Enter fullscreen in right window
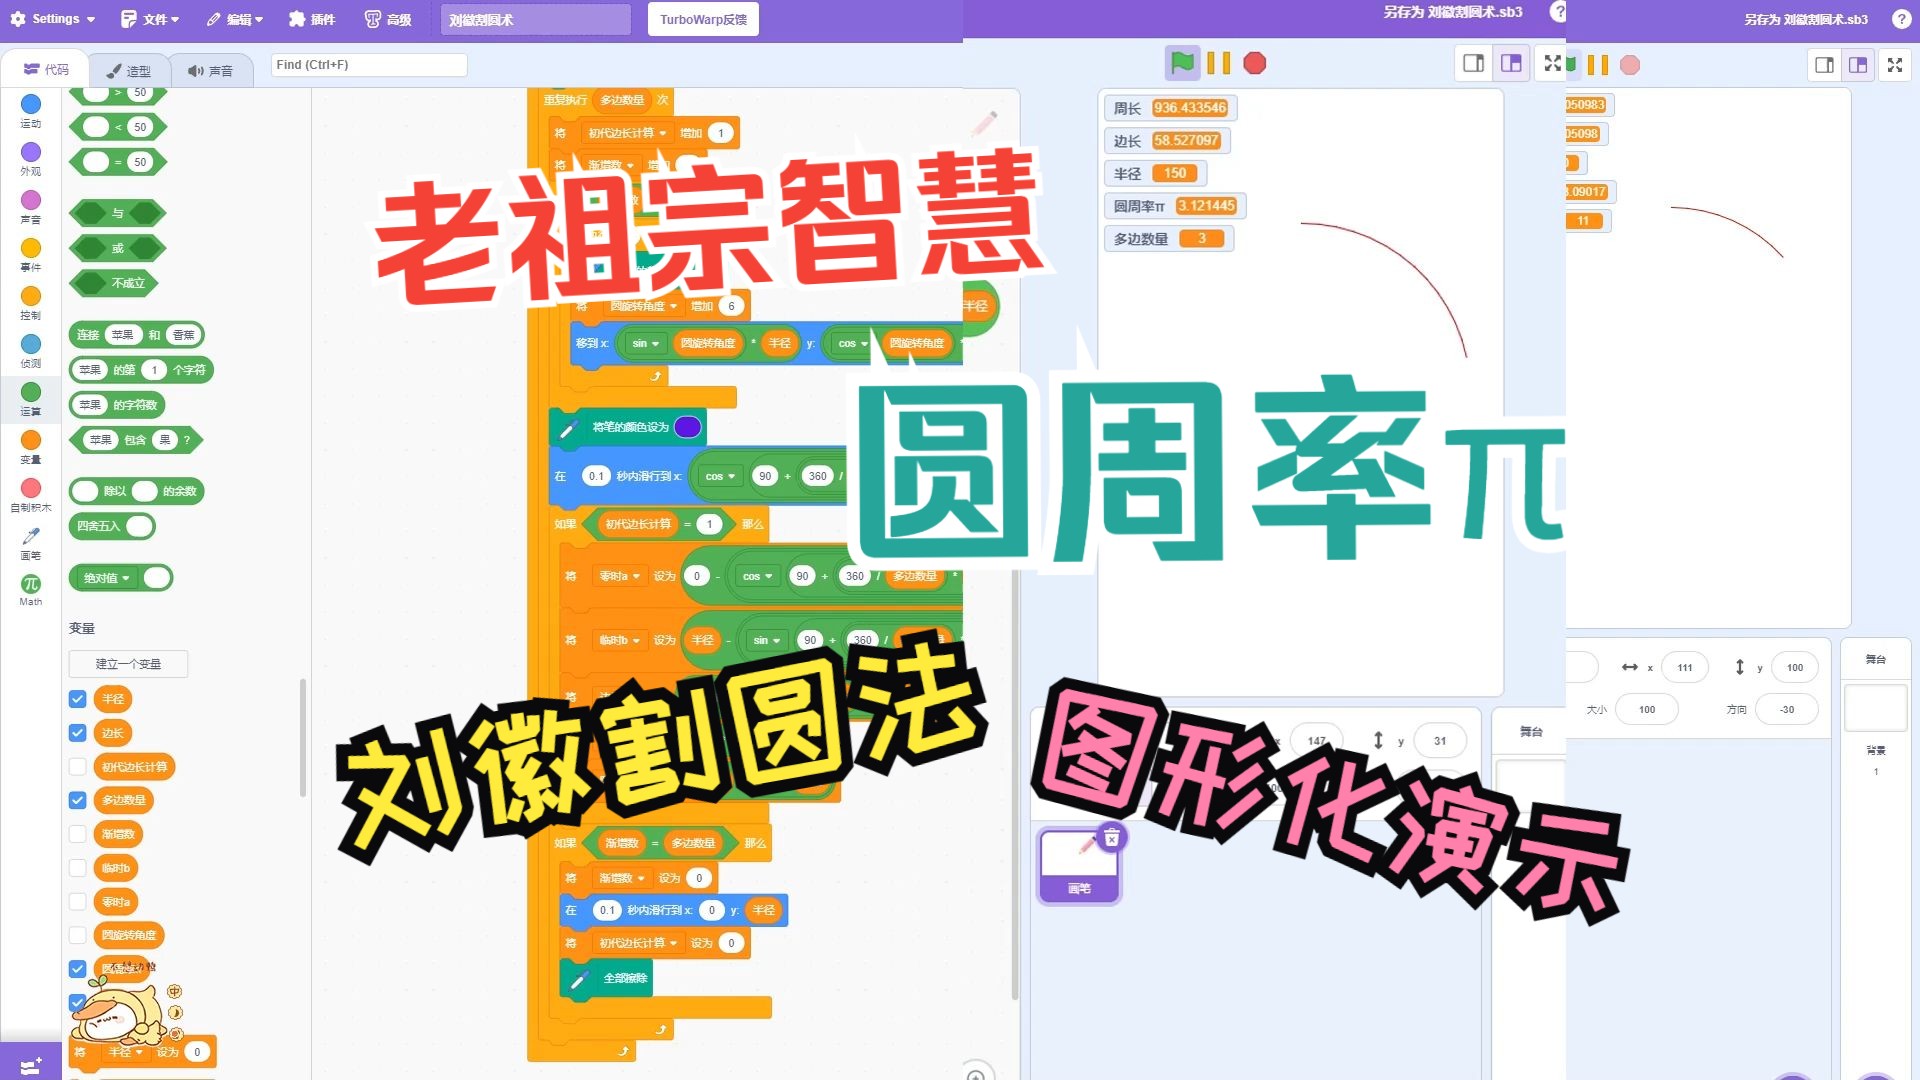The height and width of the screenshot is (1080, 1920). pos(1895,65)
